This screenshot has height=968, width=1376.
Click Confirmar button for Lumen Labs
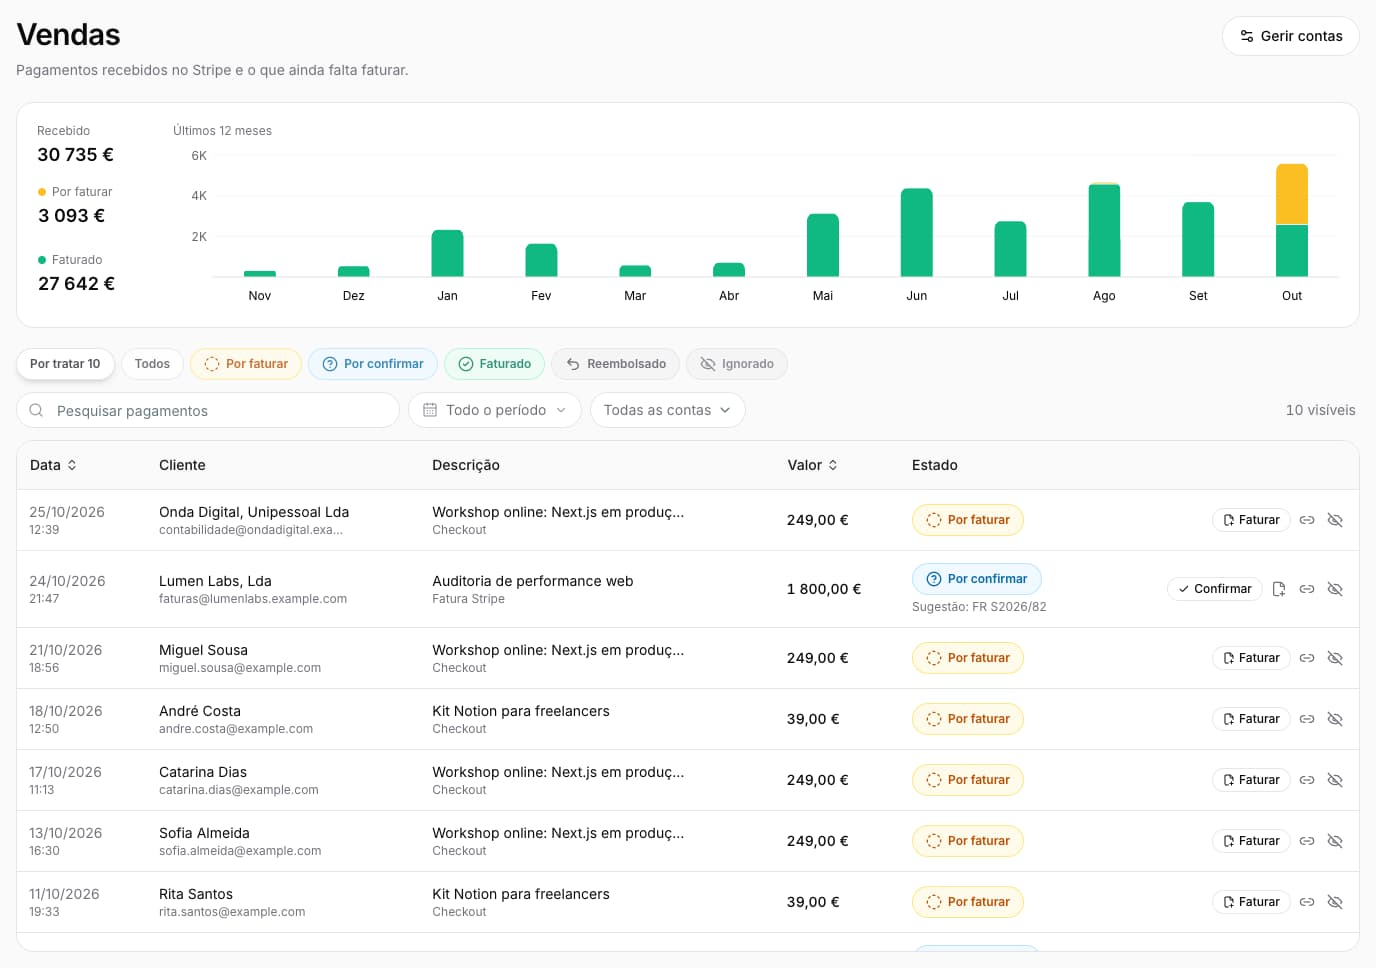1215,589
